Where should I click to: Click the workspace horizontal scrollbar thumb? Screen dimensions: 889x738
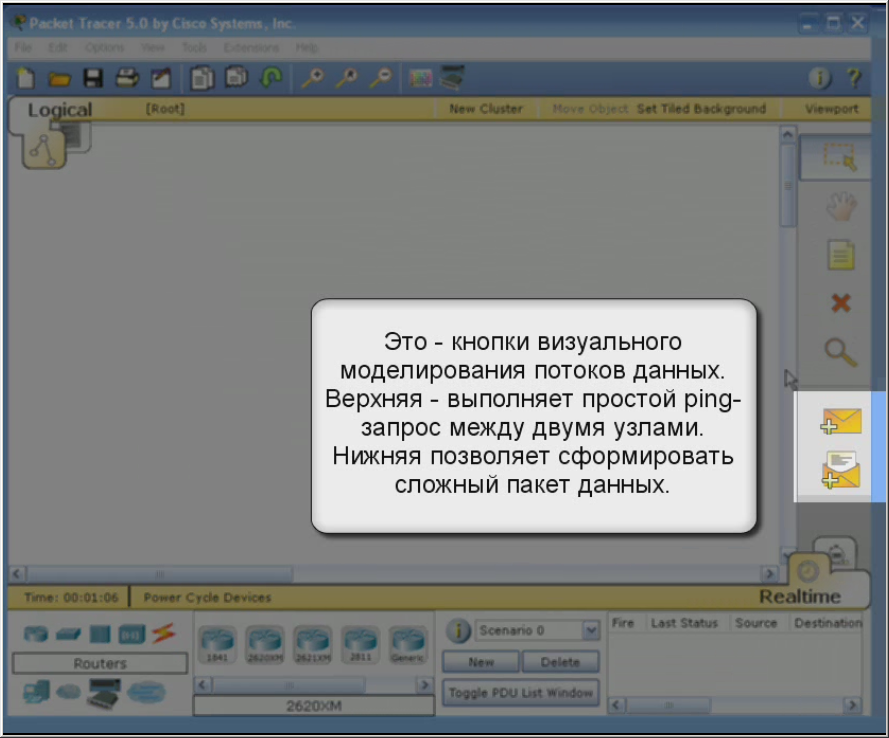click(160, 574)
